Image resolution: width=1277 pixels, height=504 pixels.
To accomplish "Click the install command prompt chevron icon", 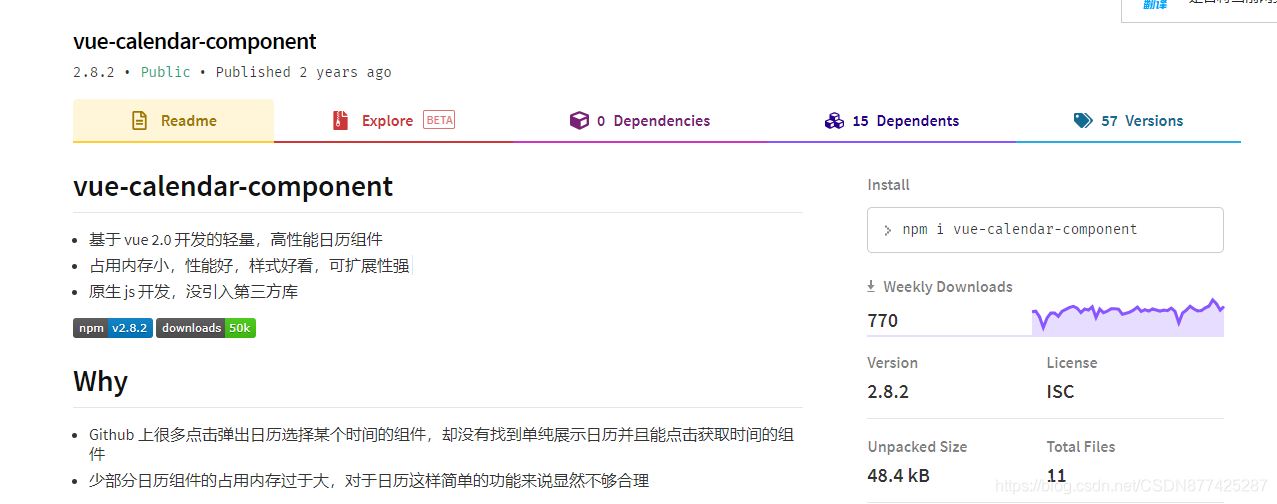I will click(887, 230).
